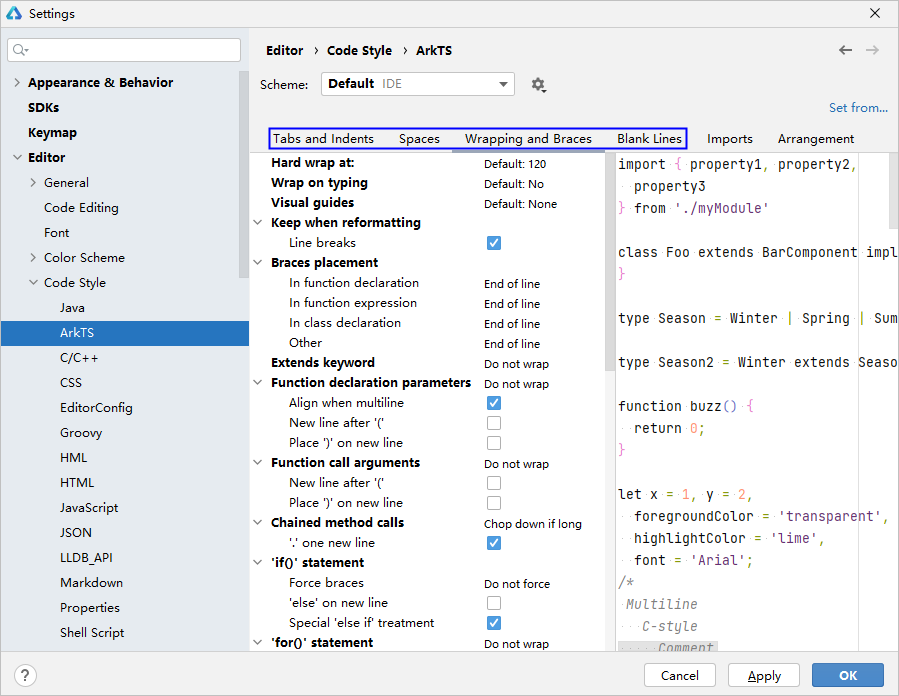Toggle the '.' one new line checkbox
The image size is (899, 696).
[494, 543]
